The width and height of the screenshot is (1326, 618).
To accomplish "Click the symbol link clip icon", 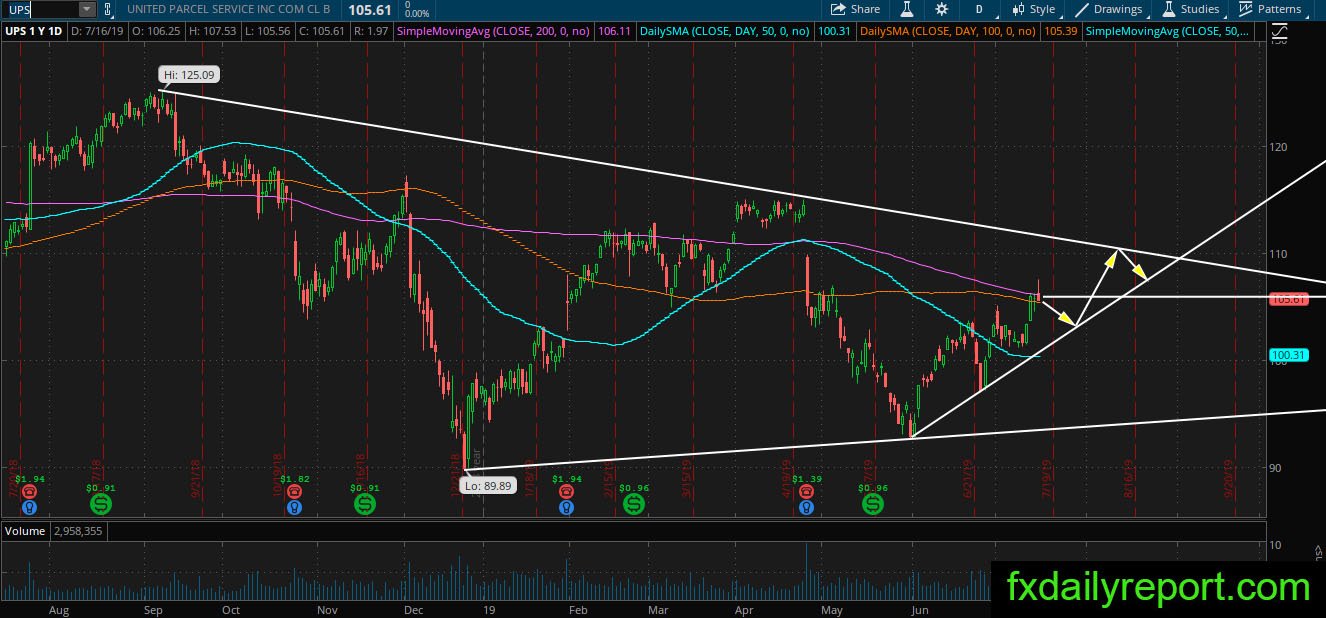I will coord(108,9).
